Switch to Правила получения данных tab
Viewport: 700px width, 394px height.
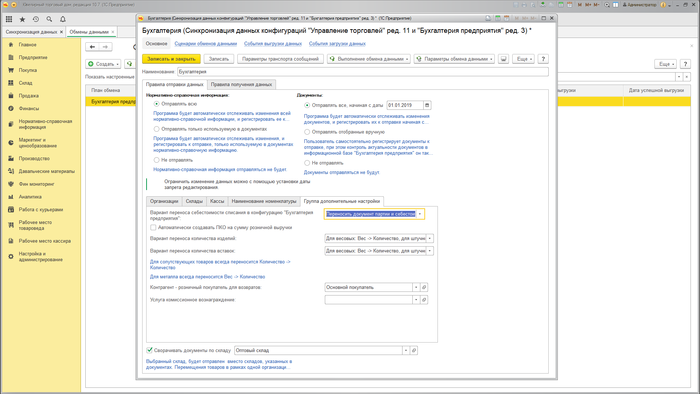point(241,84)
